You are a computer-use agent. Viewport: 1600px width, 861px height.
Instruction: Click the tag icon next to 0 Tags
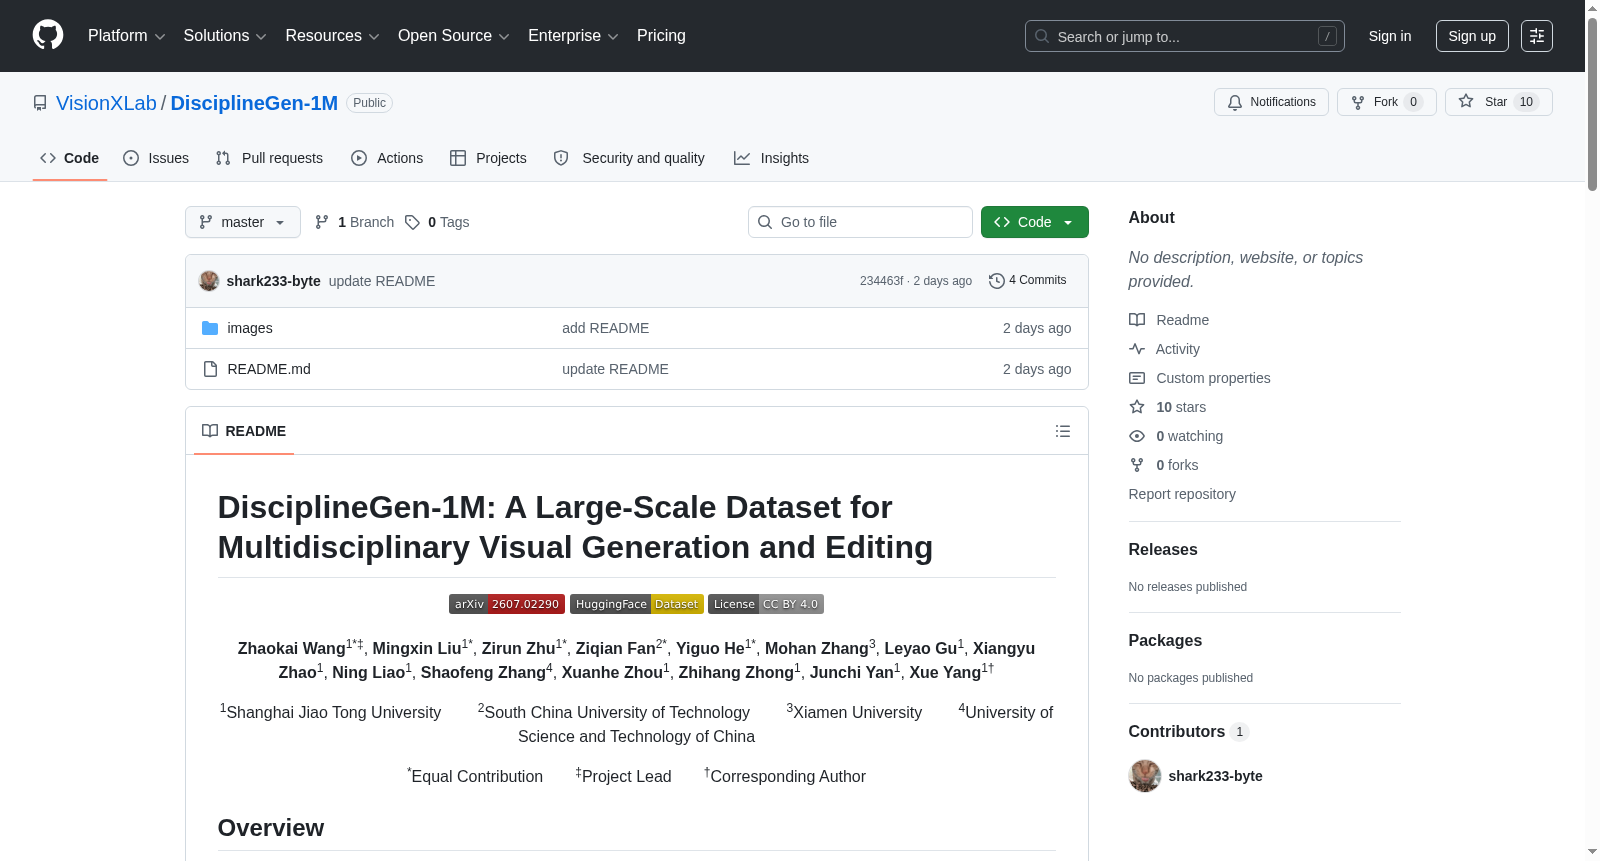(412, 222)
